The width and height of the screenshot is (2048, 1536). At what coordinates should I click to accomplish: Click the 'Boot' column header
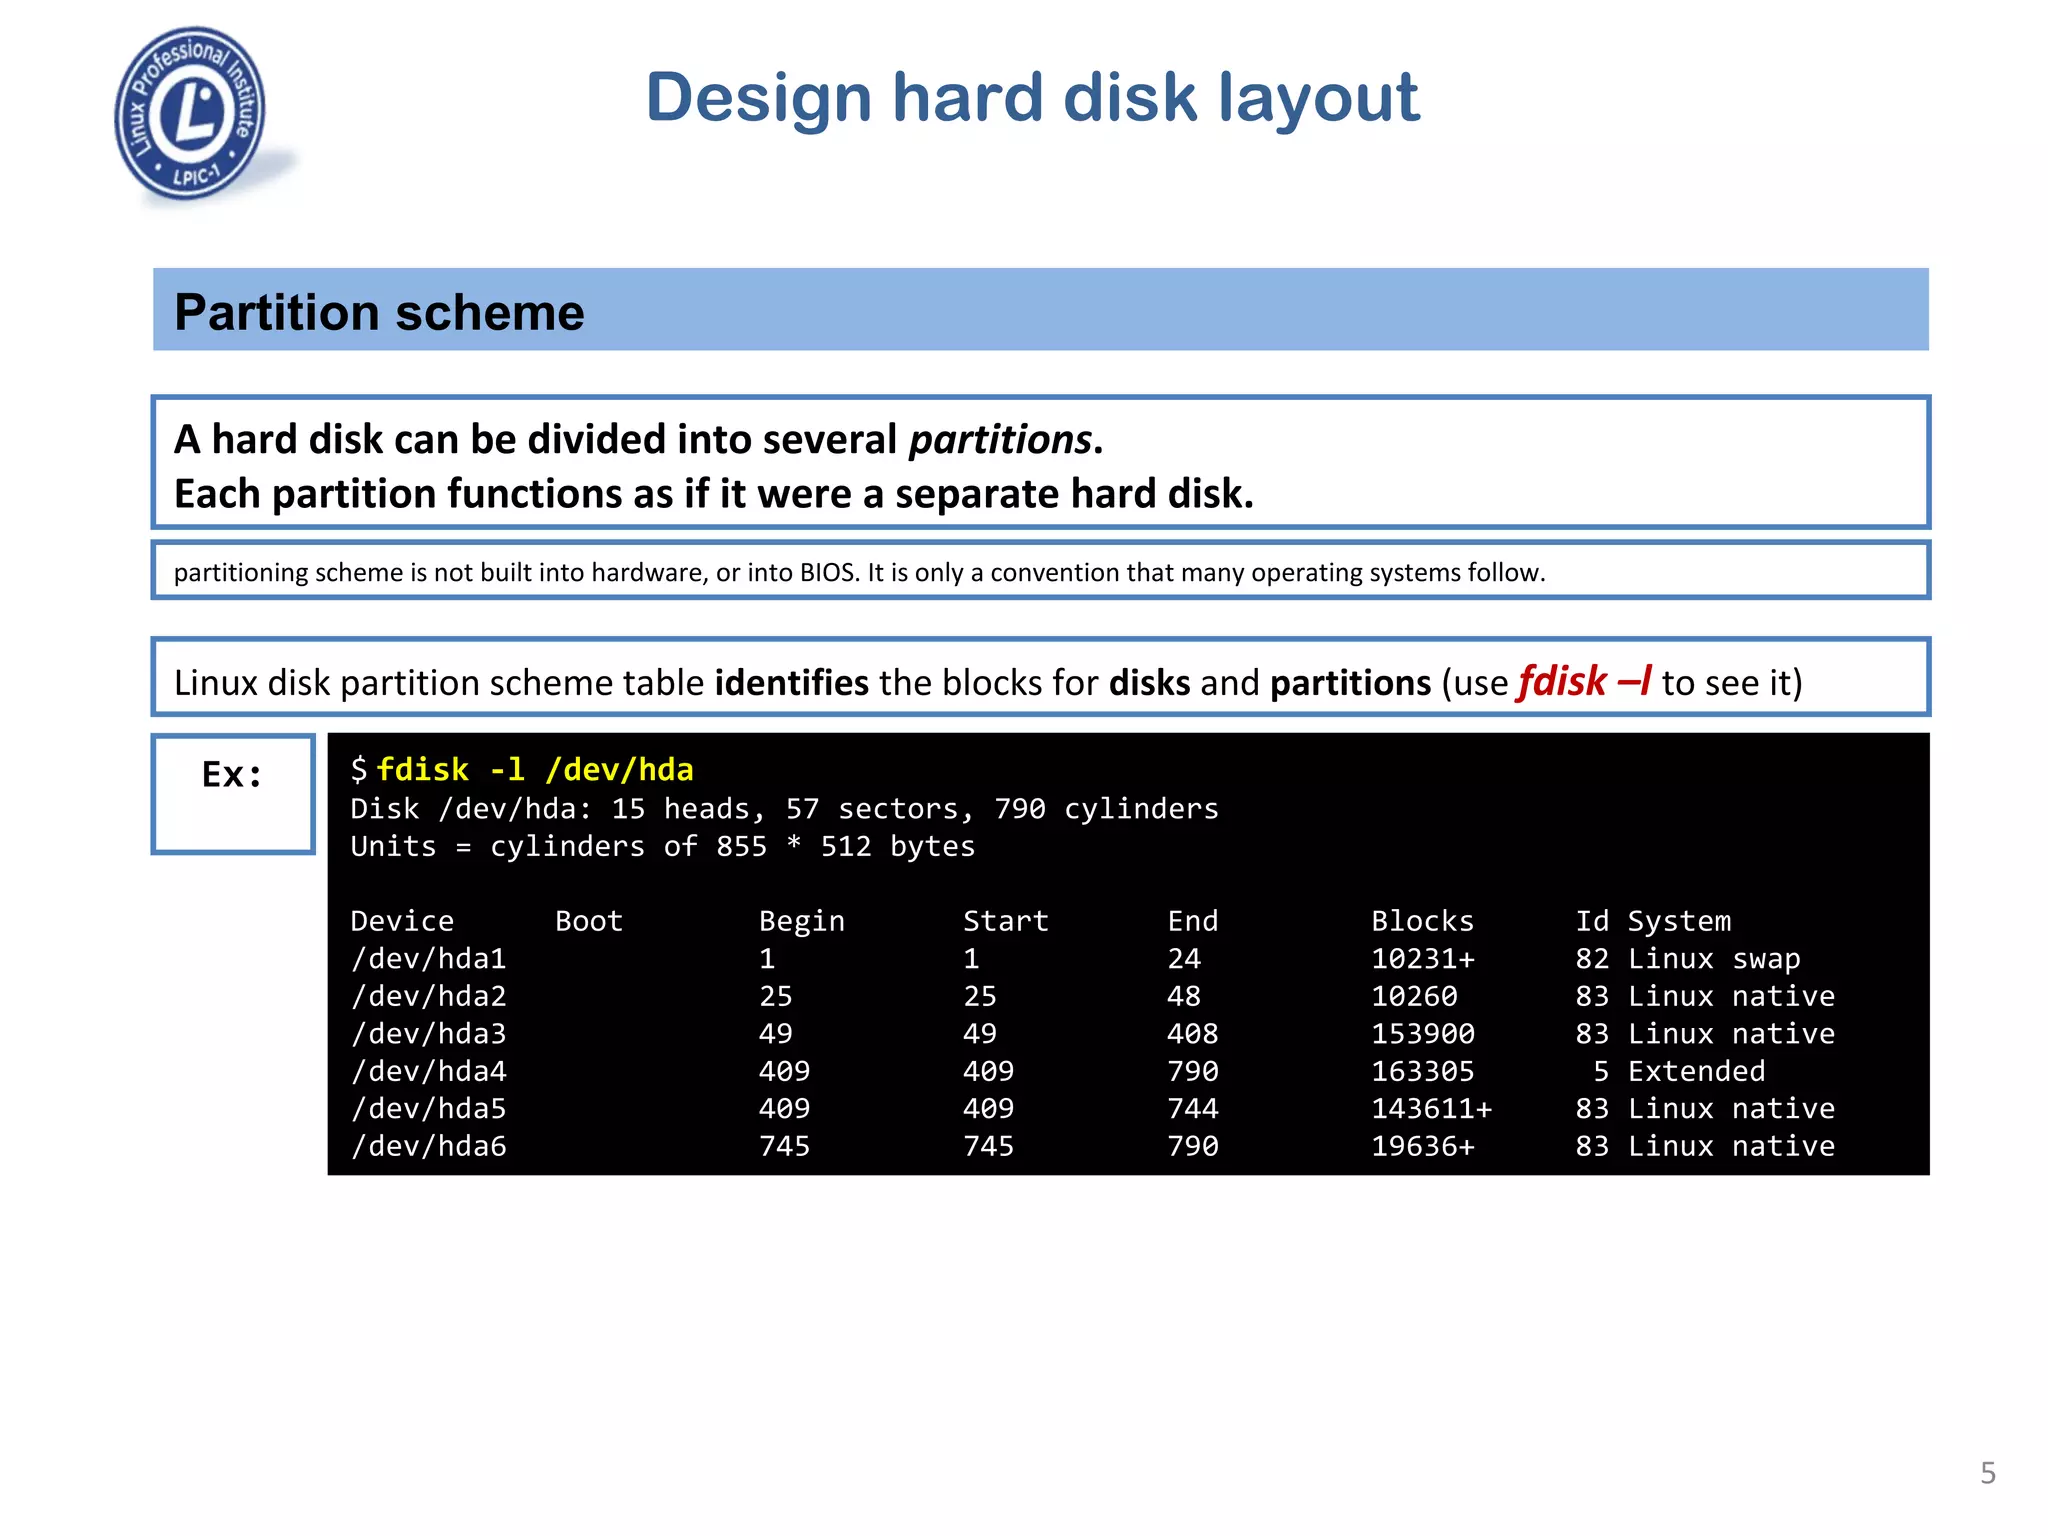[x=589, y=921]
